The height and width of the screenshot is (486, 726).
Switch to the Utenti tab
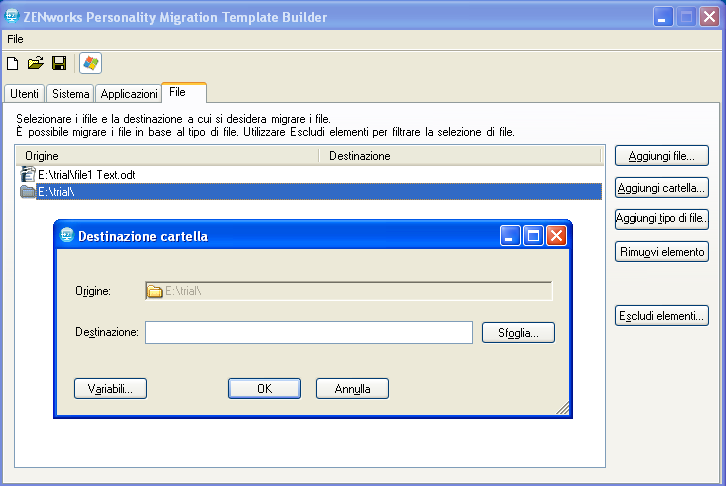pyautogui.click(x=24, y=93)
